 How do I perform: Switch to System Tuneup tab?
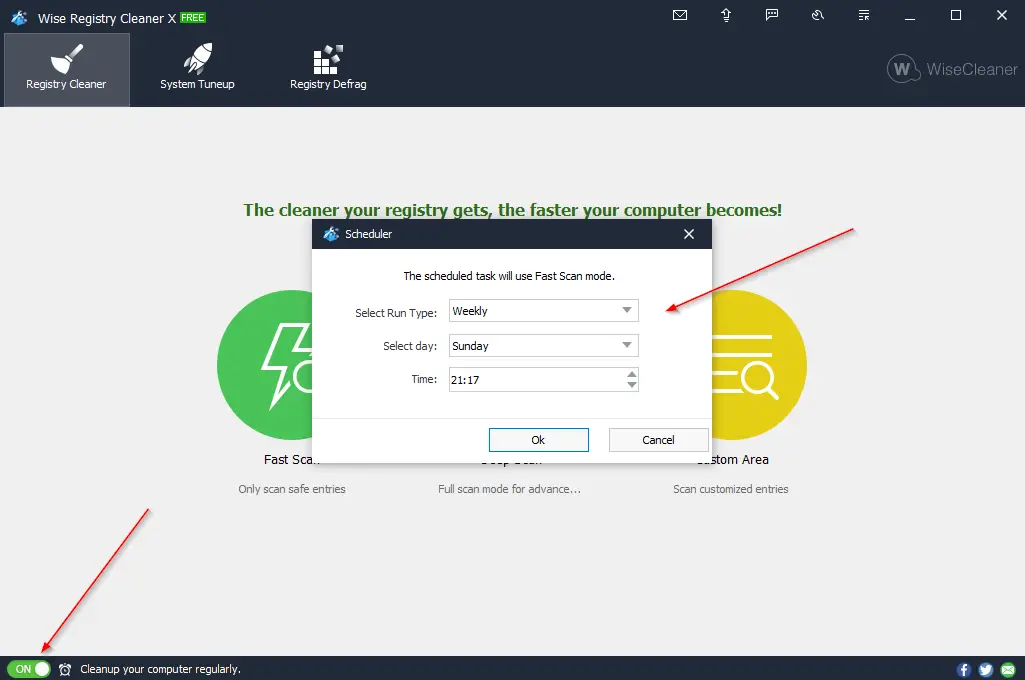click(x=197, y=69)
